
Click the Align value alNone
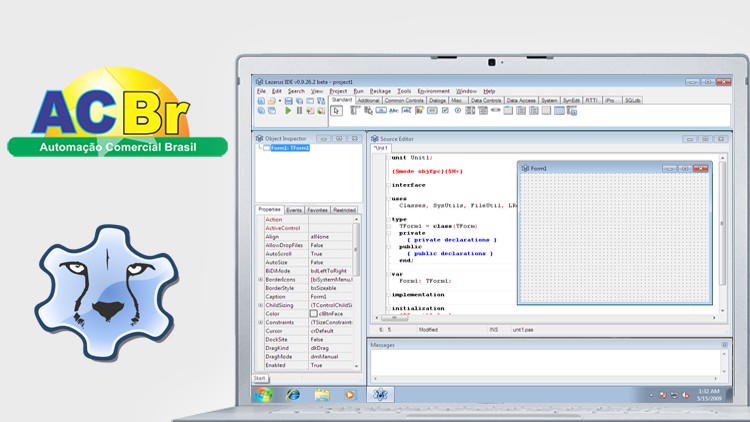click(320, 237)
